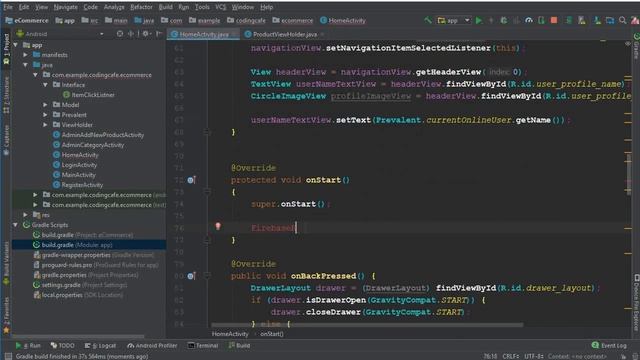Select settings.gradle file
Screen dimensions: 640x360
tap(80, 285)
